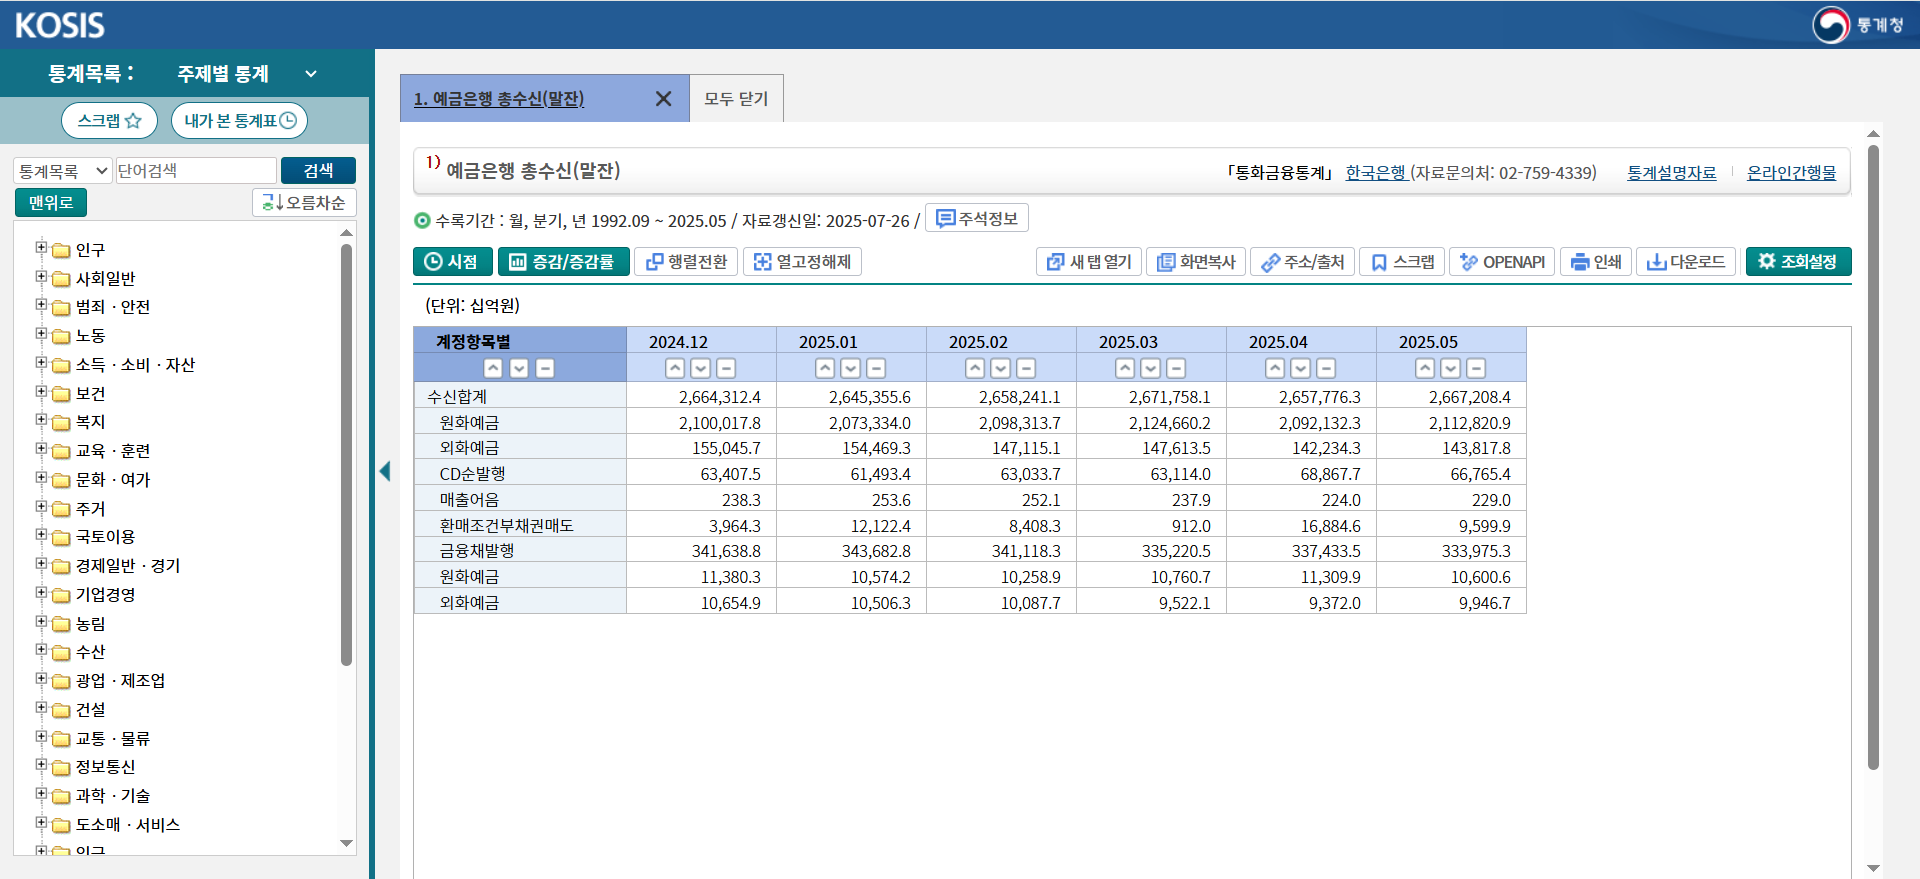Click the 매출어음 row label
The width and height of the screenshot is (1920, 879).
(469, 500)
